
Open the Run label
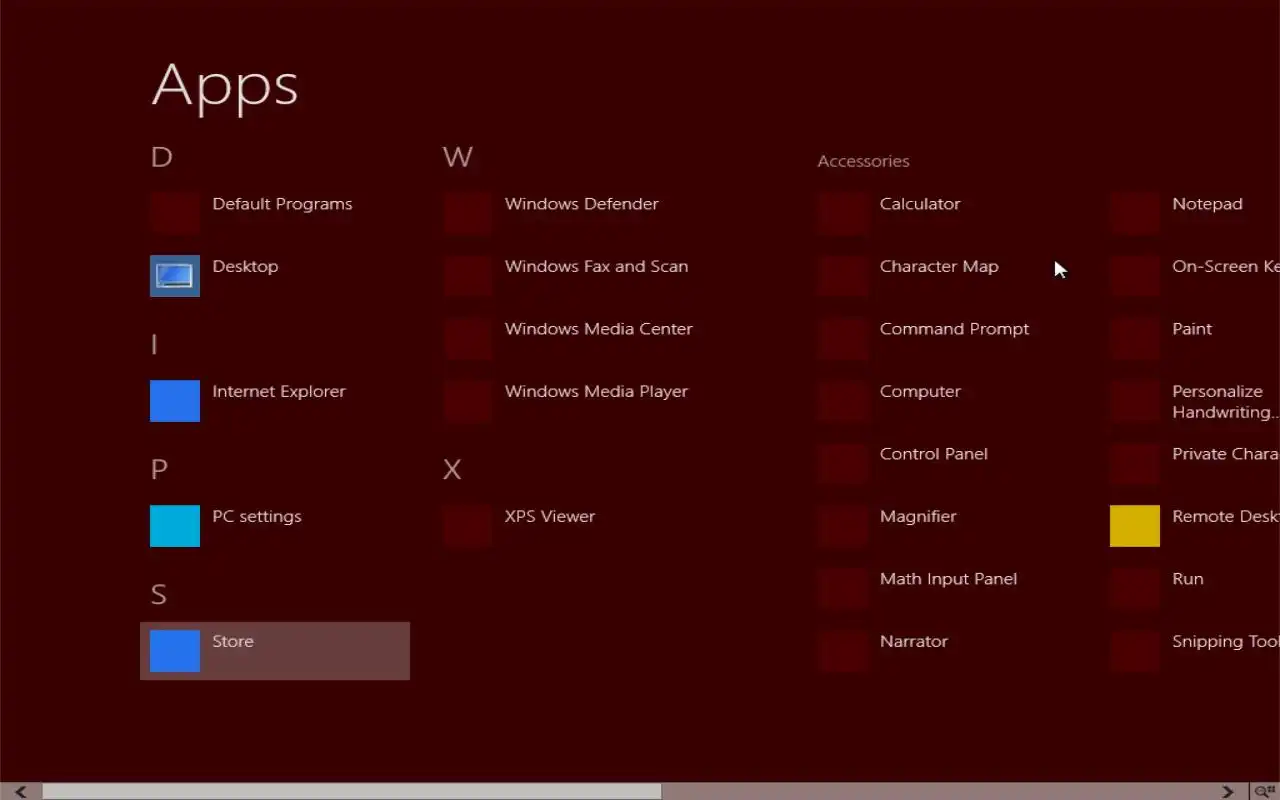pos(1188,579)
